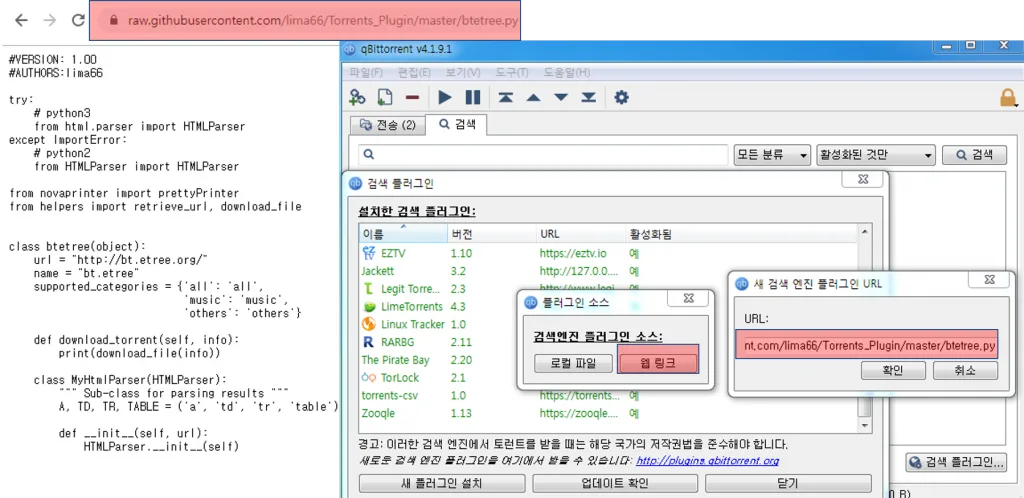The height and width of the screenshot is (498, 1024).
Task: Click the pause icon in qBittorrent toolbar
Action: [473, 97]
